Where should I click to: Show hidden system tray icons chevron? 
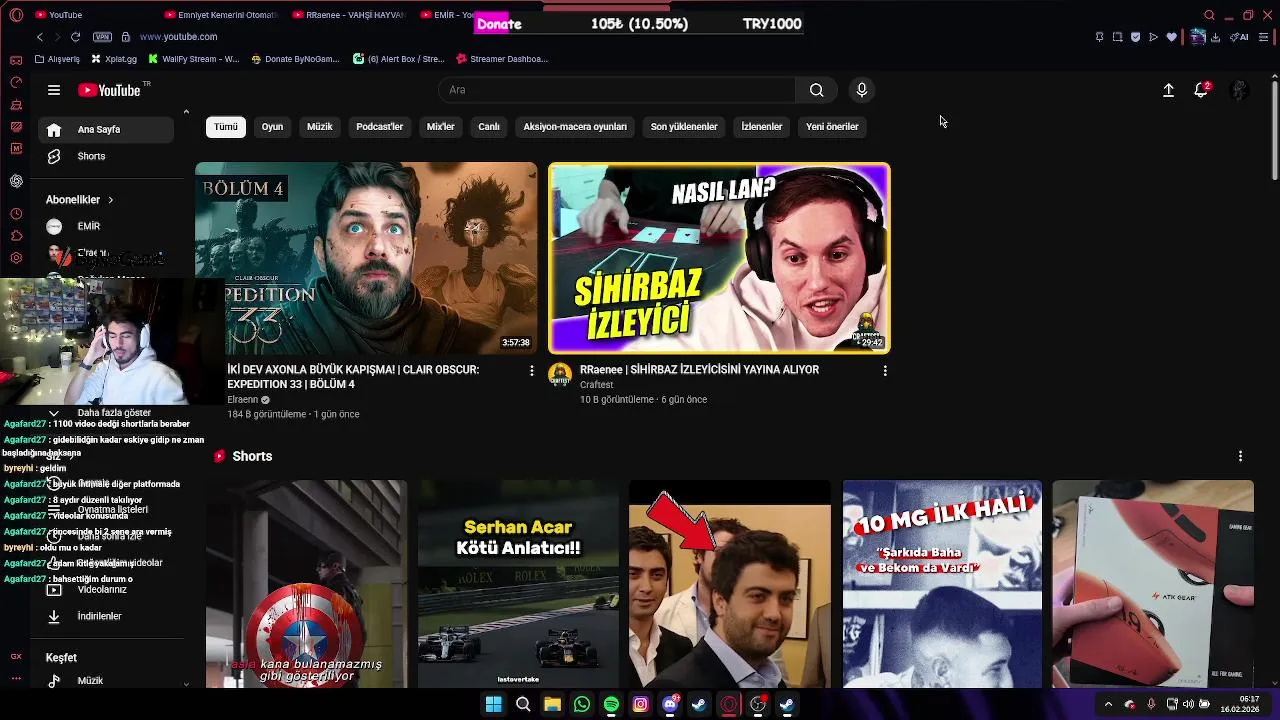[1108, 705]
